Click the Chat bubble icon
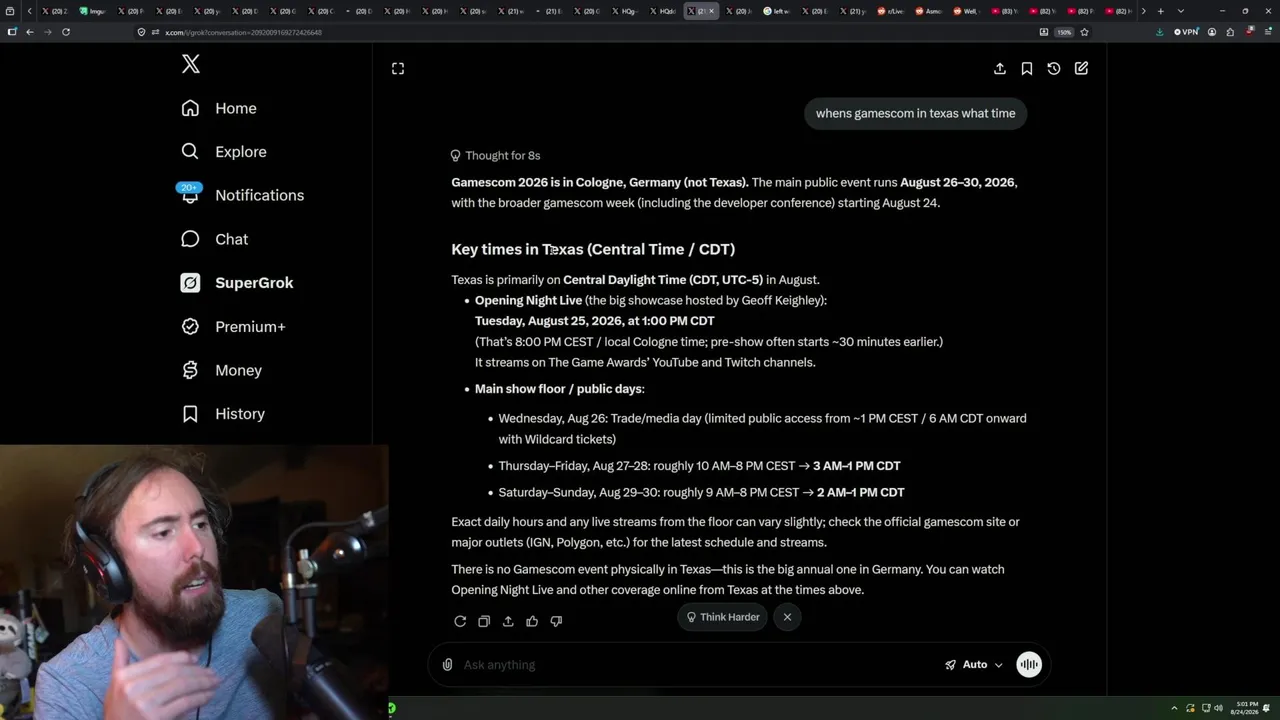Viewport: 1280px width, 720px height. tap(190, 239)
